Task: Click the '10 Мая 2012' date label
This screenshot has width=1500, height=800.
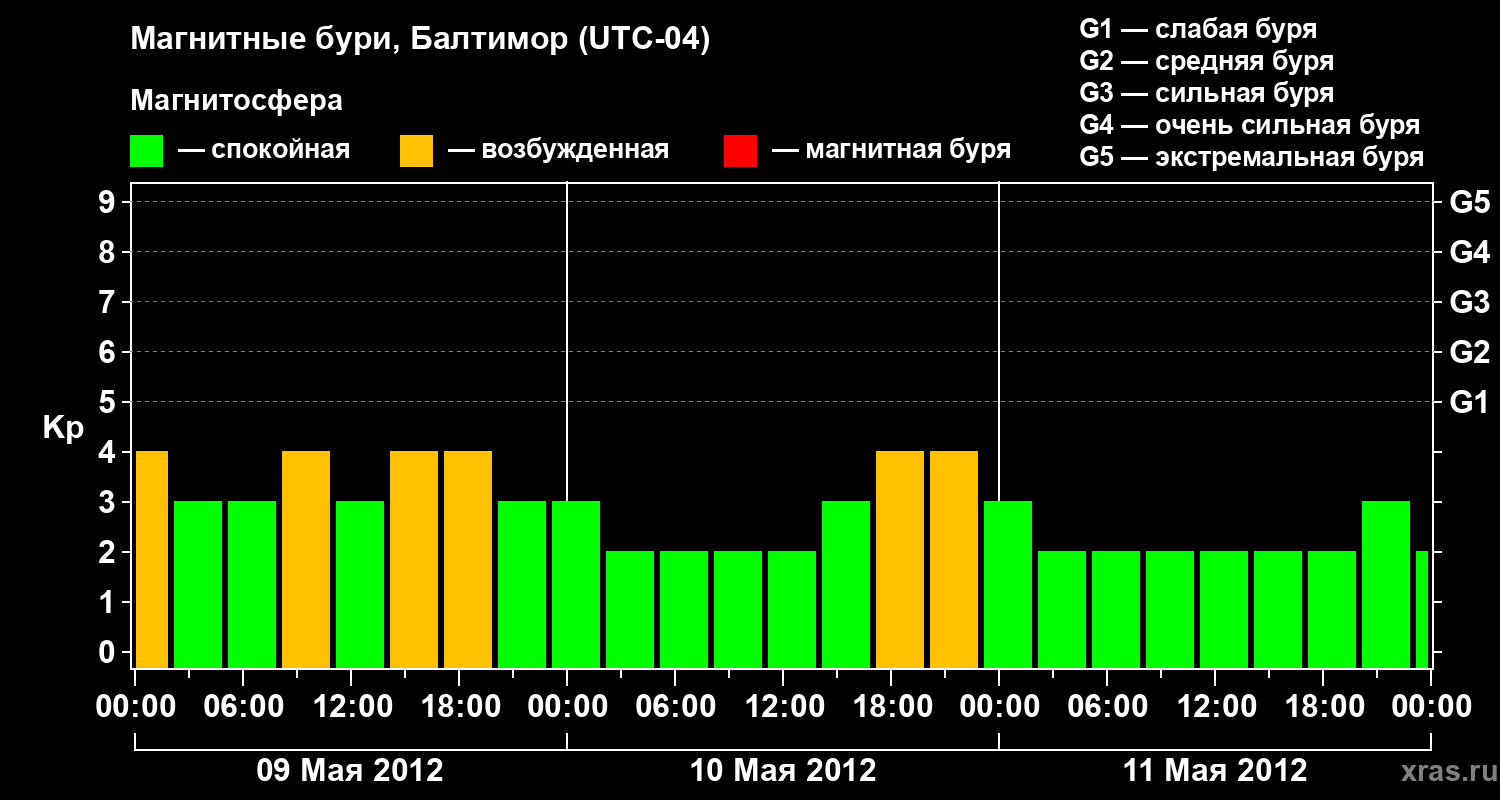Action: click(783, 771)
